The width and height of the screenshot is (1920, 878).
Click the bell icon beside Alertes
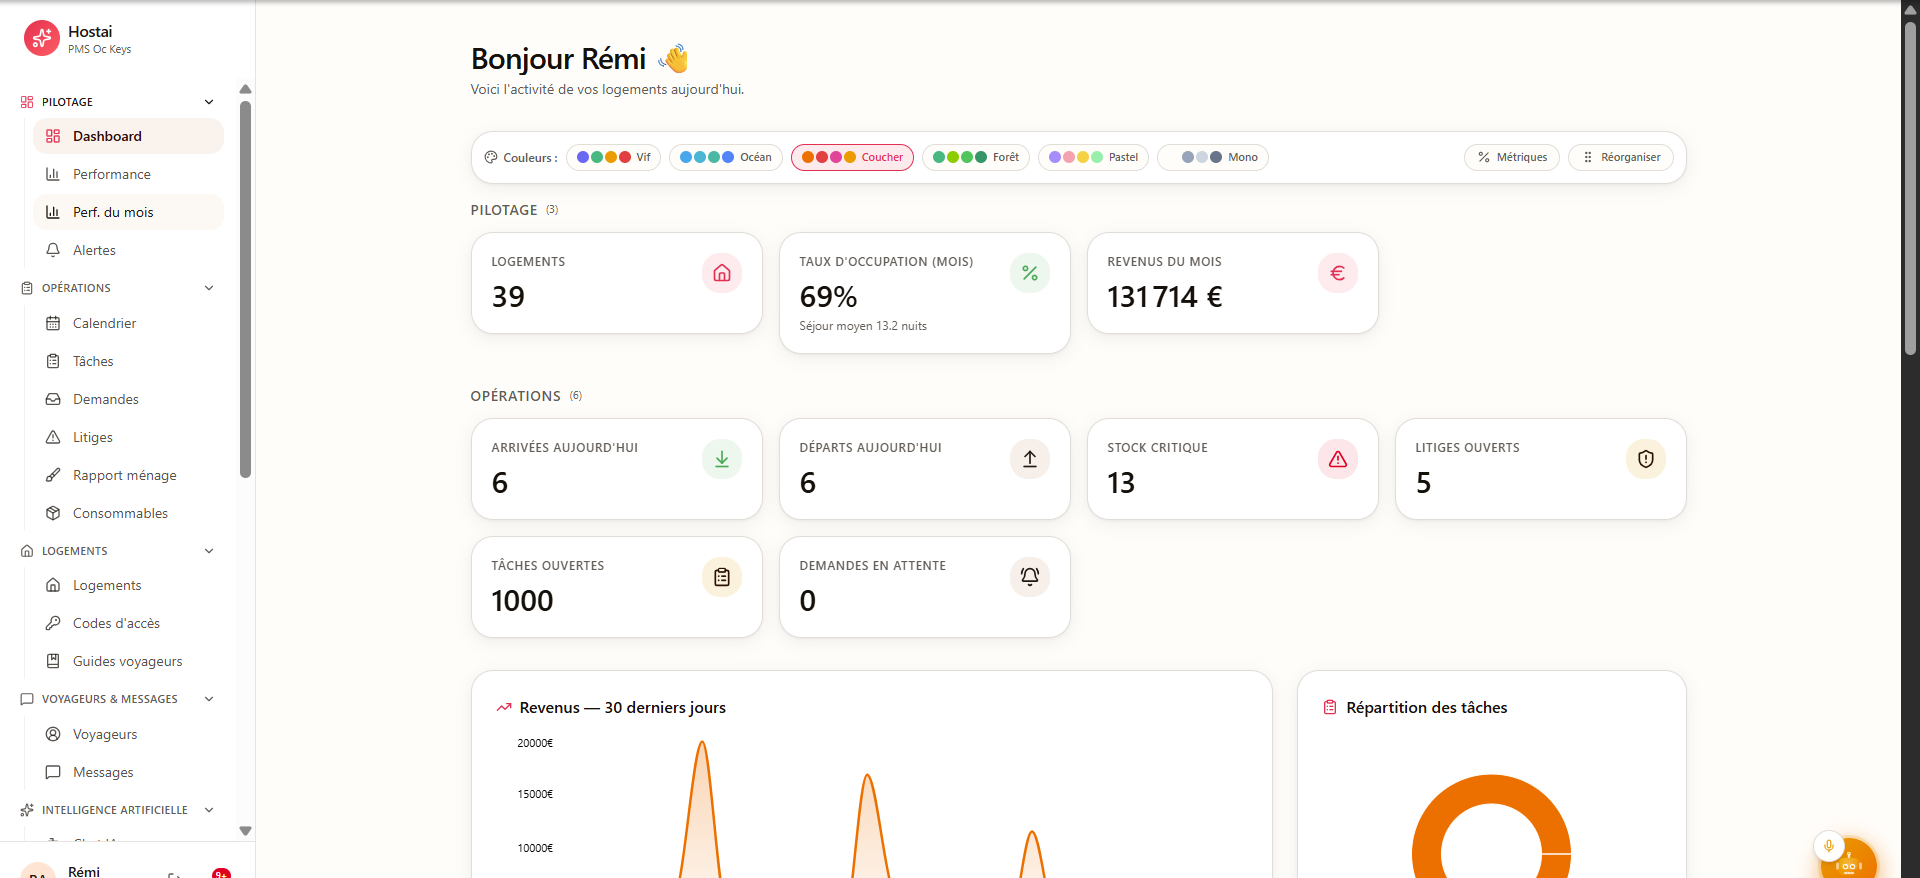click(53, 250)
